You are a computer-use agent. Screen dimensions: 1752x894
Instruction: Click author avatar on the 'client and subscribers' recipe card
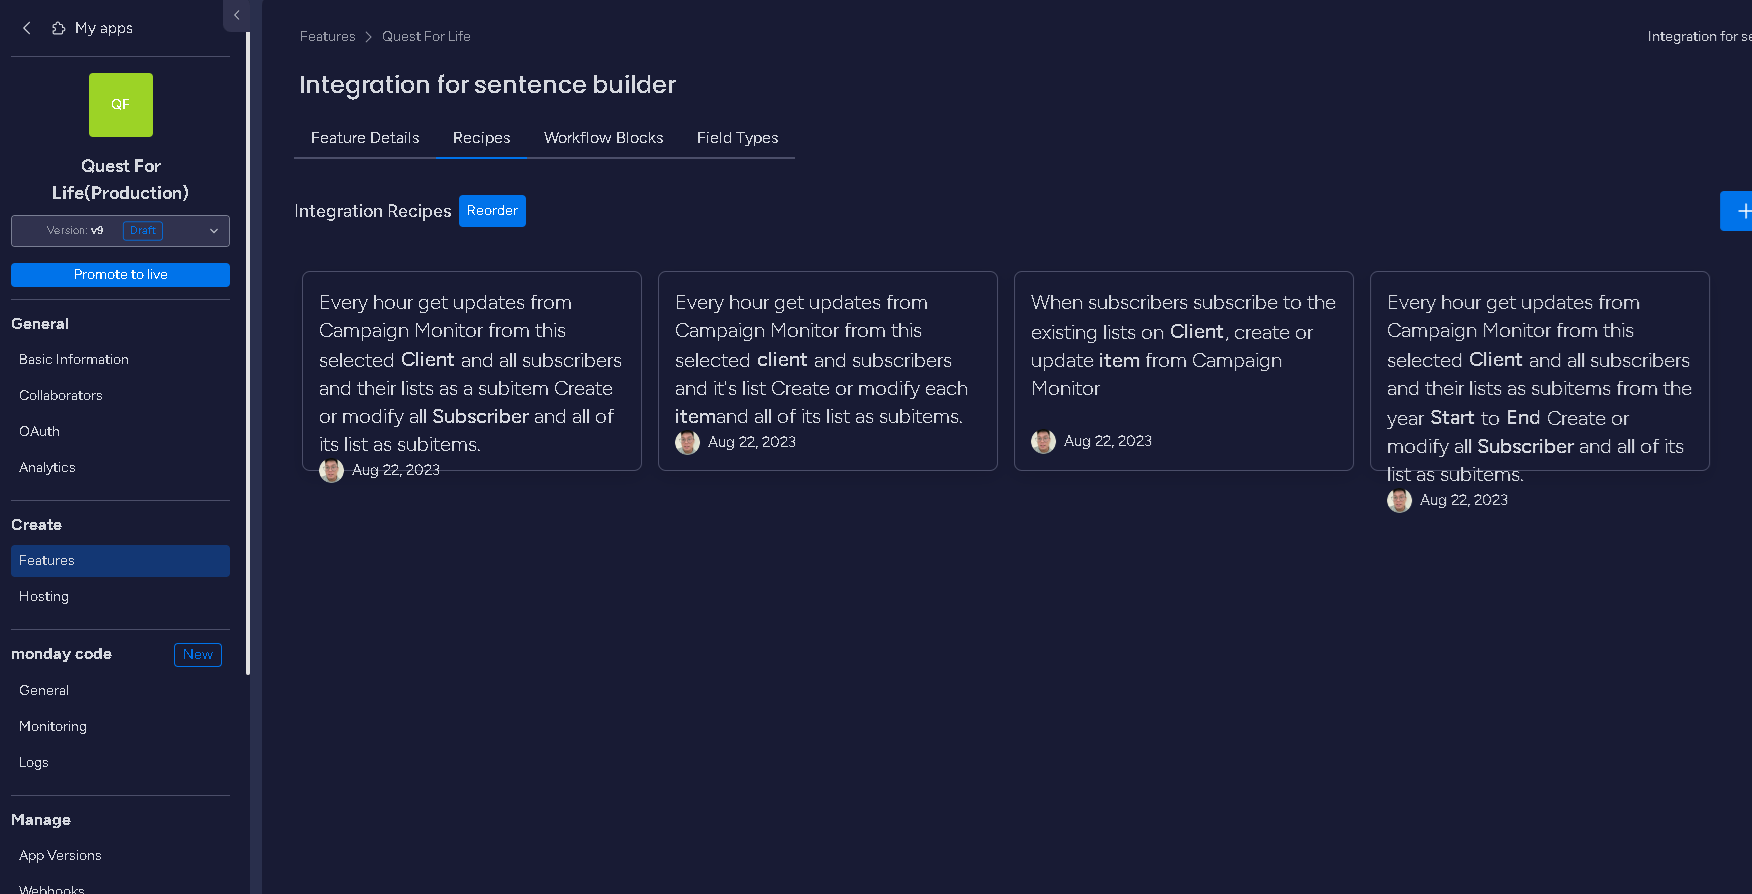(687, 442)
